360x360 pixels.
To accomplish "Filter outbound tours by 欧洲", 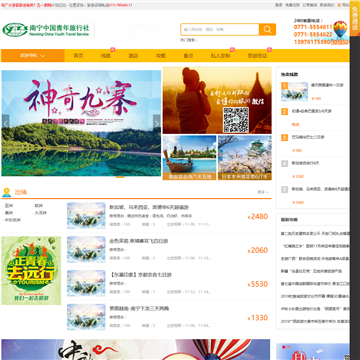I will tap(39, 206).
